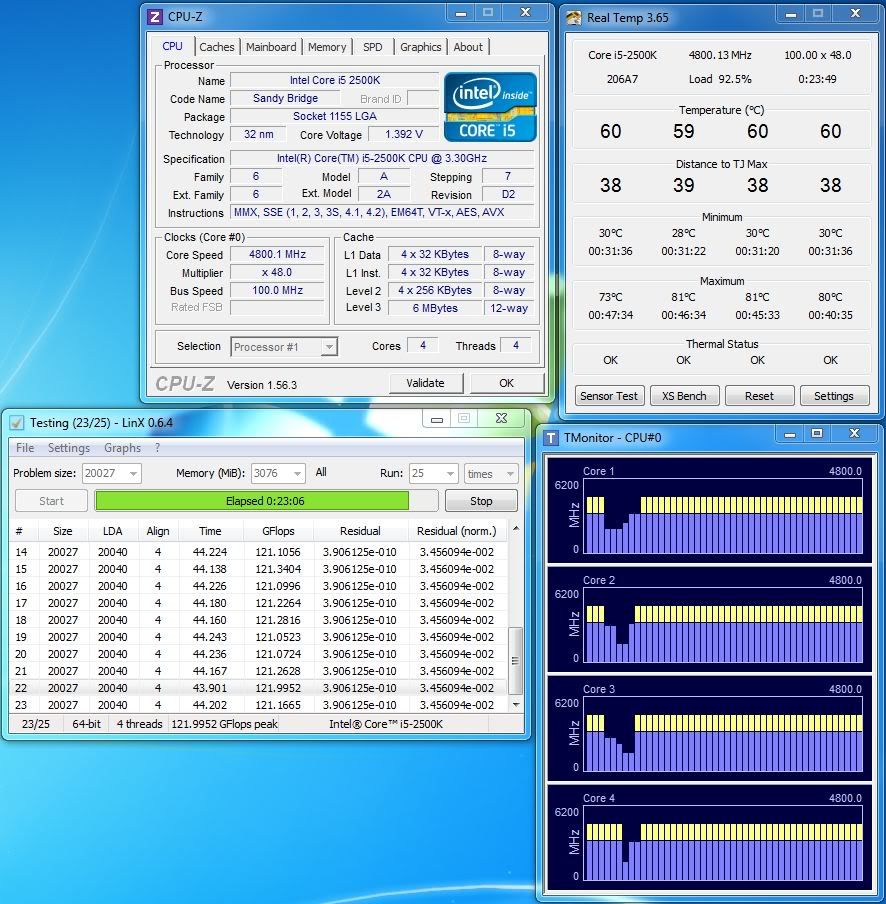The height and width of the screenshot is (904, 886).
Task: Close the LinX window
Action: coord(502,419)
